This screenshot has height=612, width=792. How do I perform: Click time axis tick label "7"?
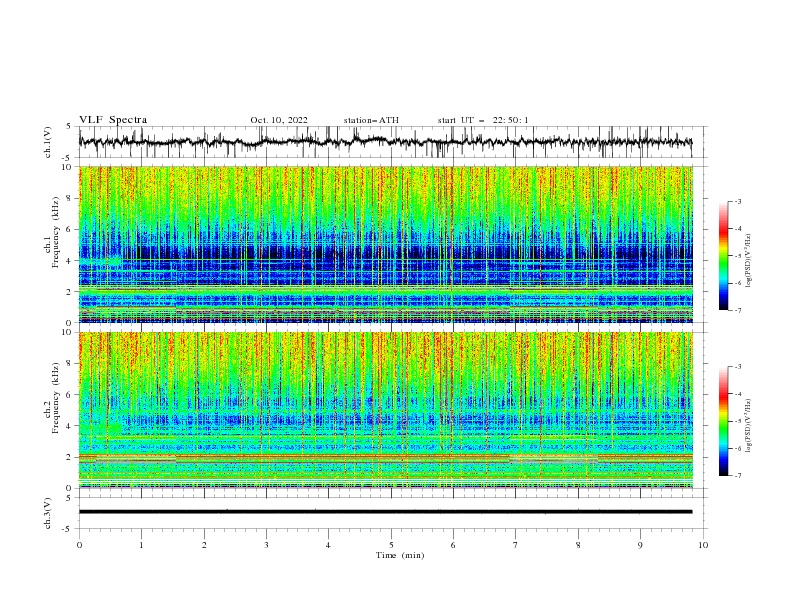pos(516,545)
